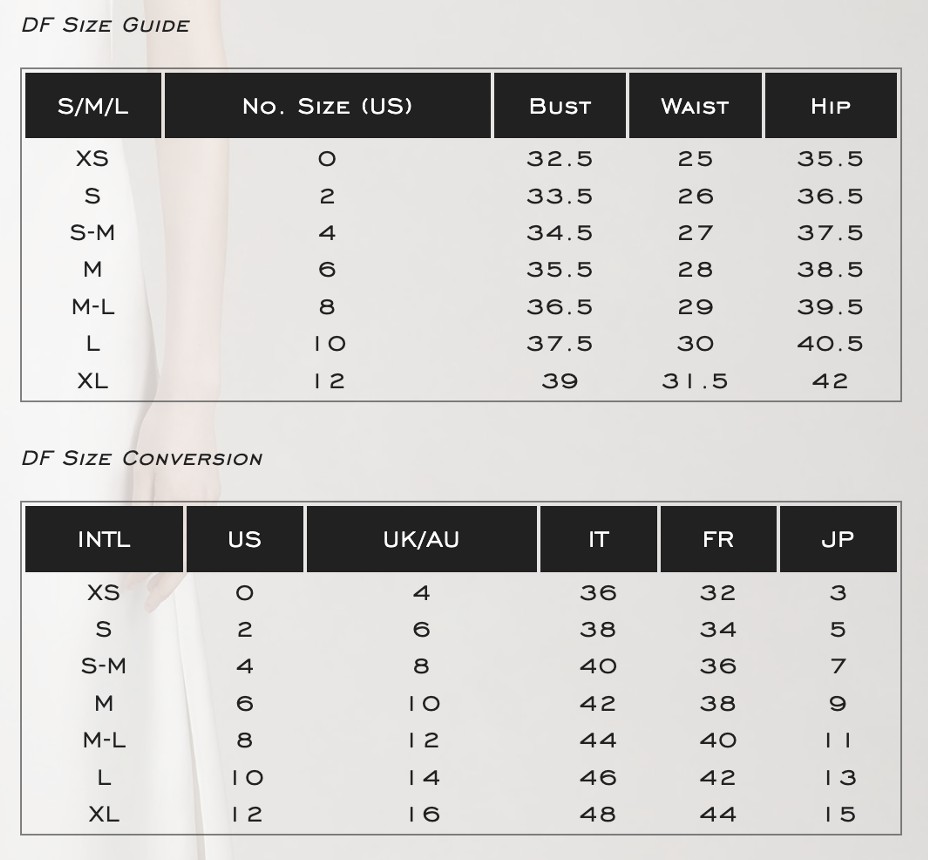Select the INTL column header
The height and width of the screenshot is (860, 928).
tap(104, 539)
